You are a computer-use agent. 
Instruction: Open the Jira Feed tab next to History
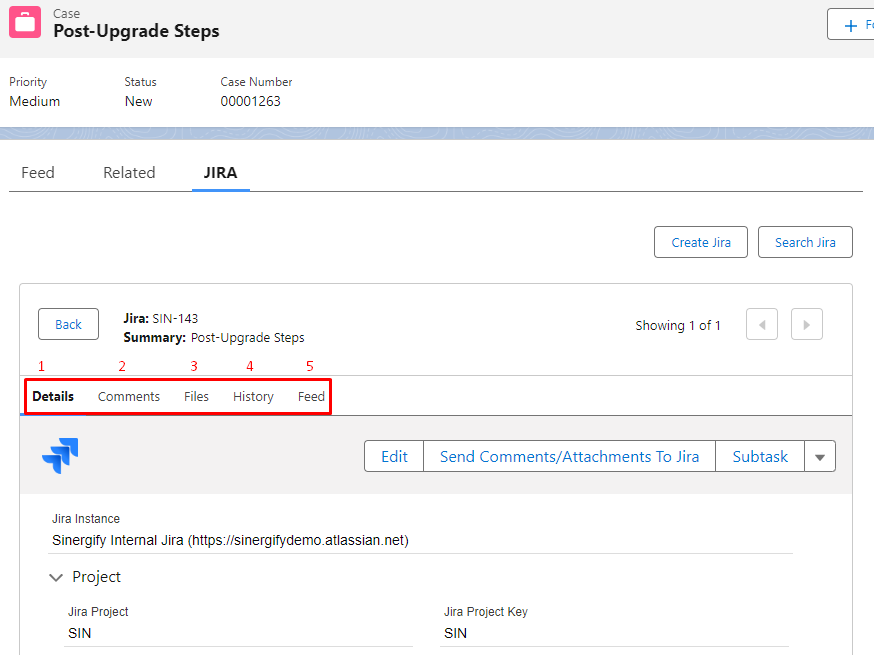coord(311,396)
